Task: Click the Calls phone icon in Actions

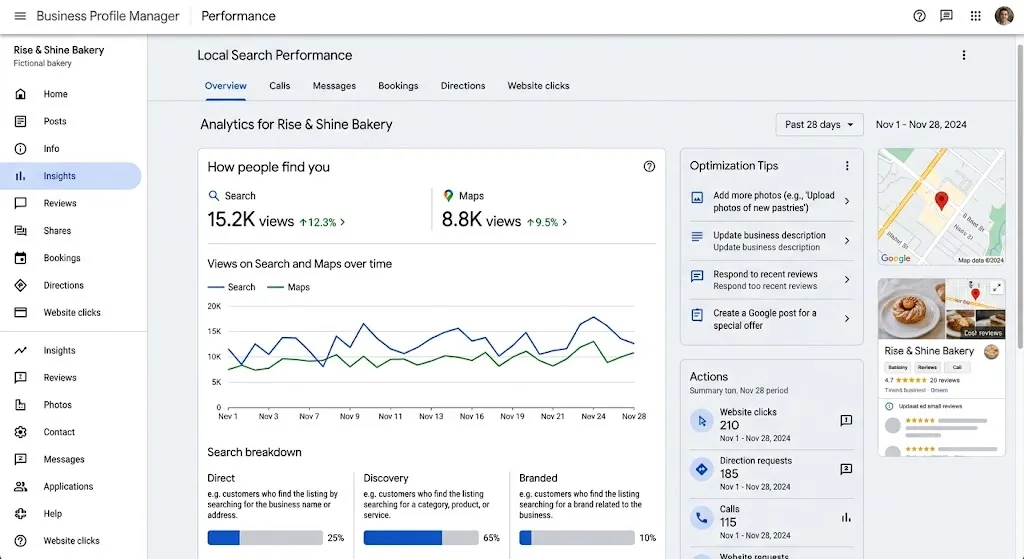Action: coord(701,518)
